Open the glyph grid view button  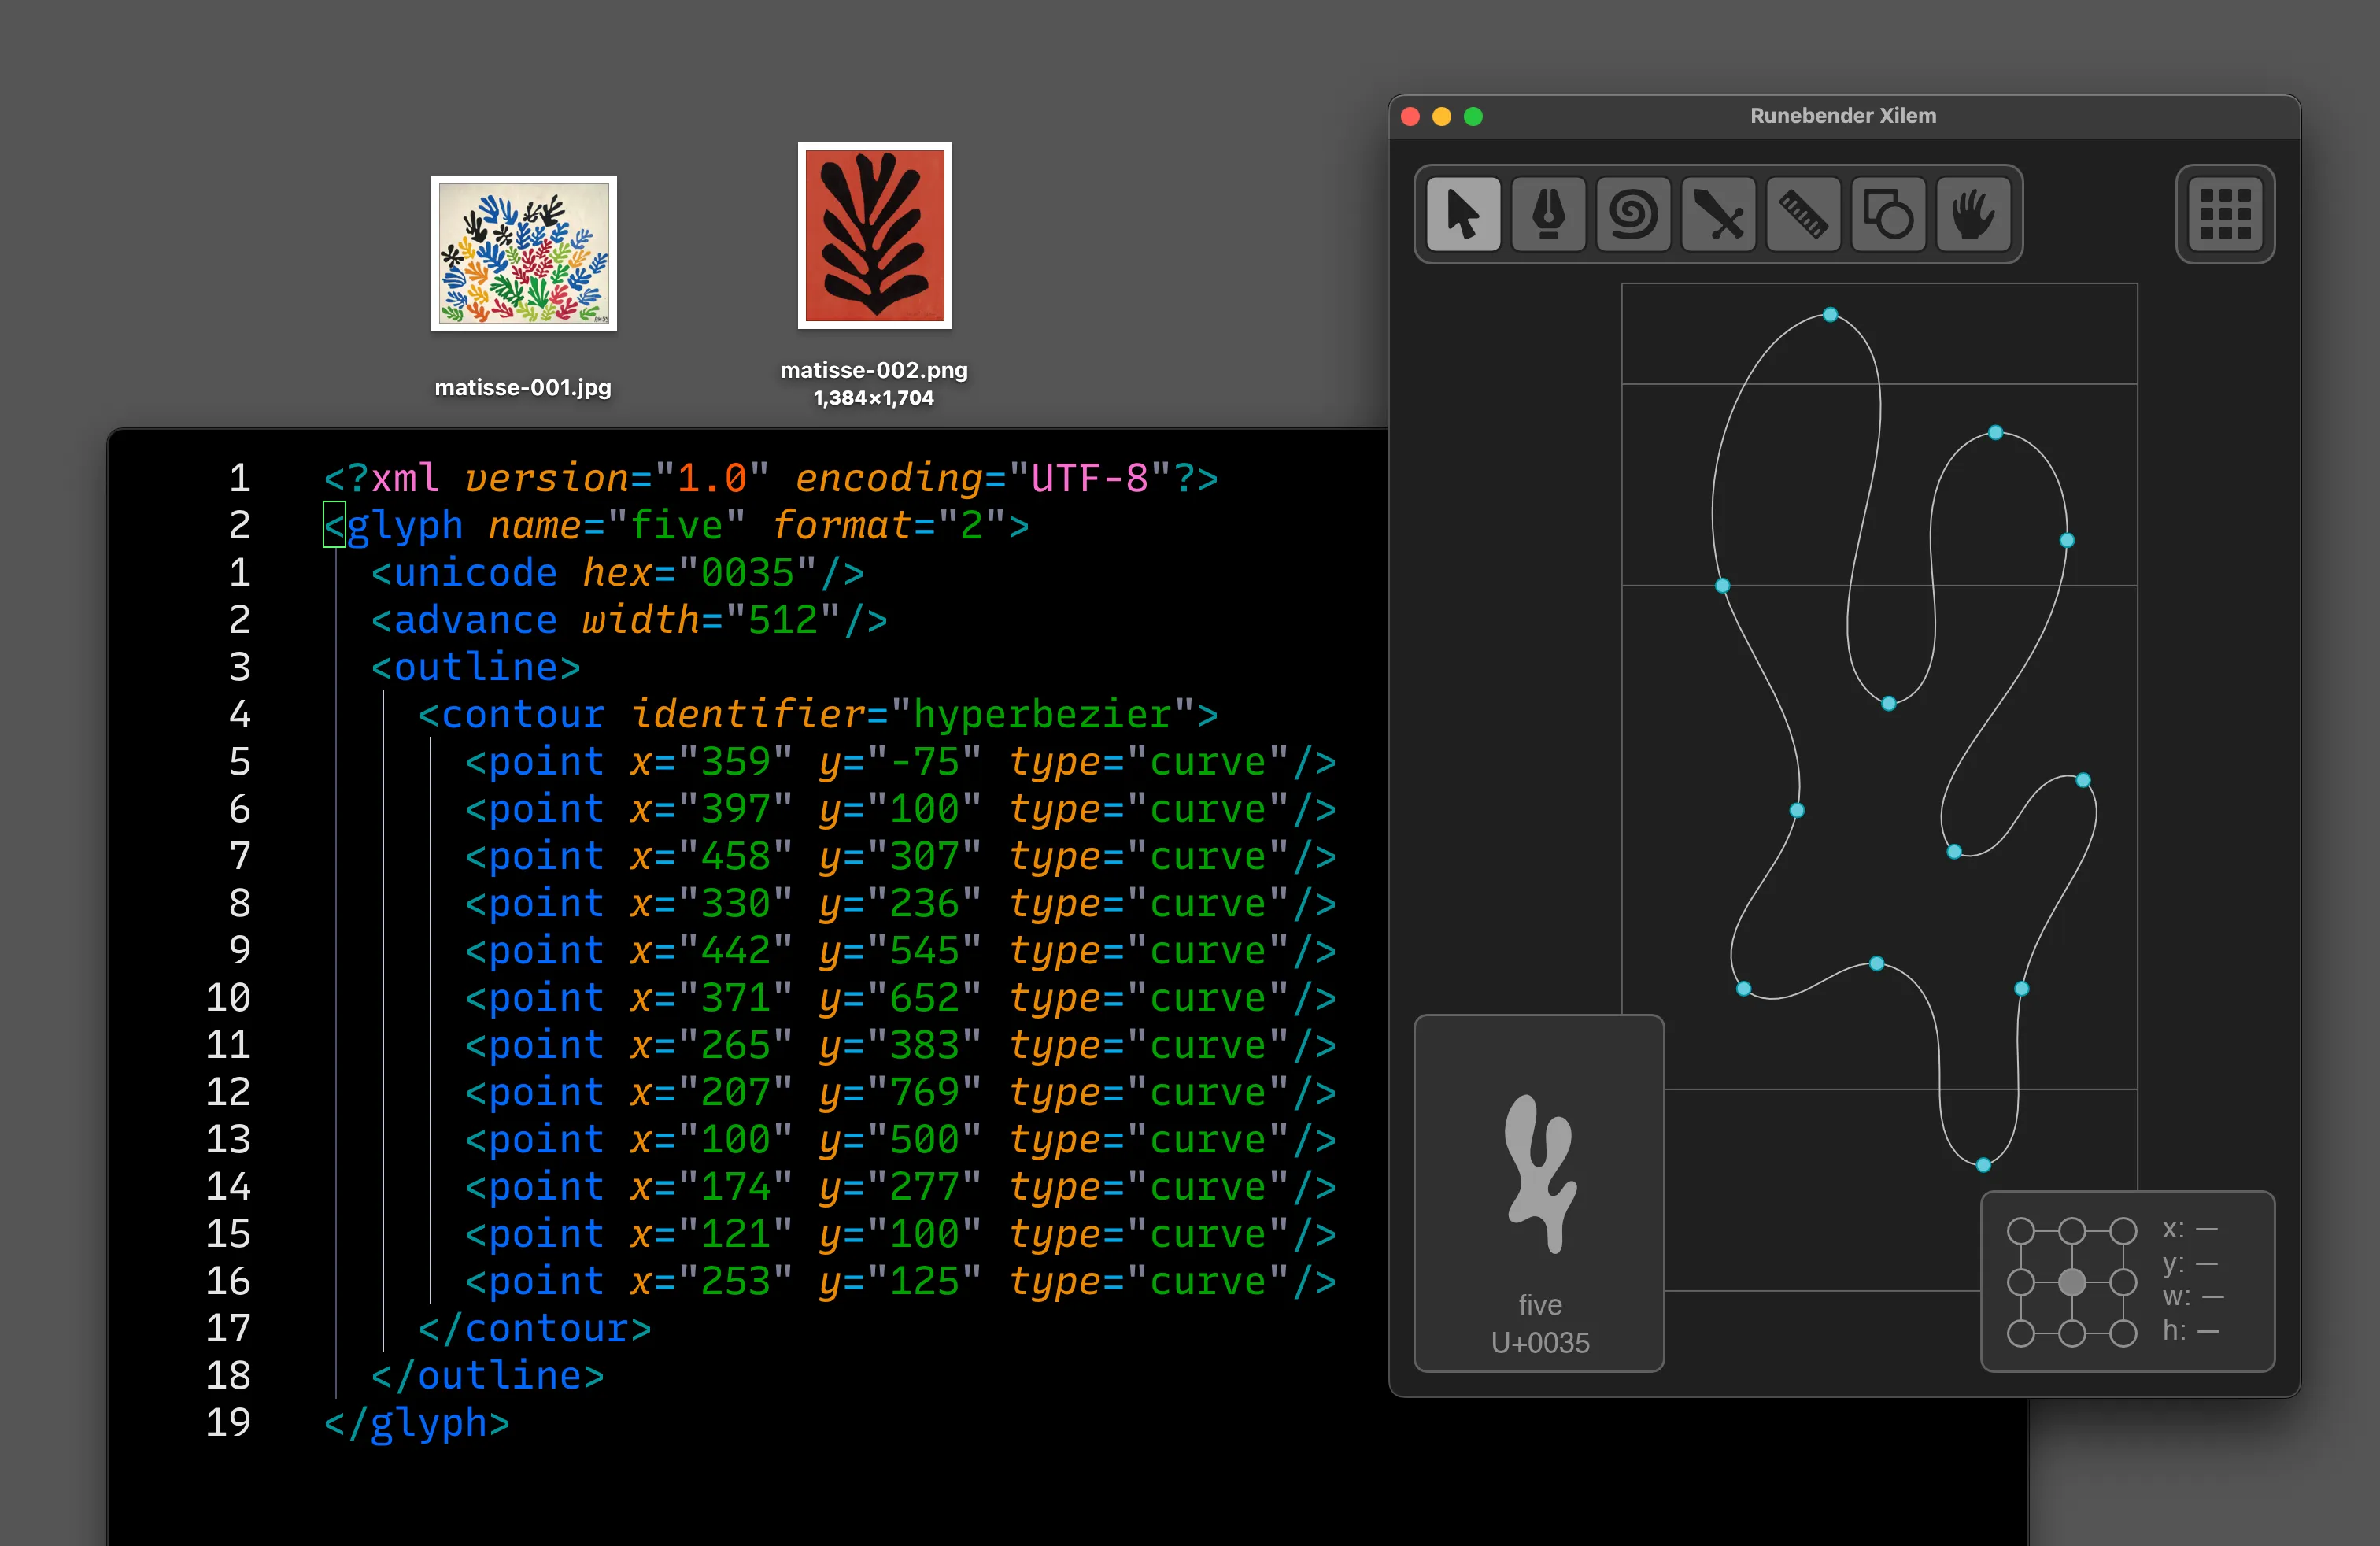pyautogui.click(x=2225, y=214)
